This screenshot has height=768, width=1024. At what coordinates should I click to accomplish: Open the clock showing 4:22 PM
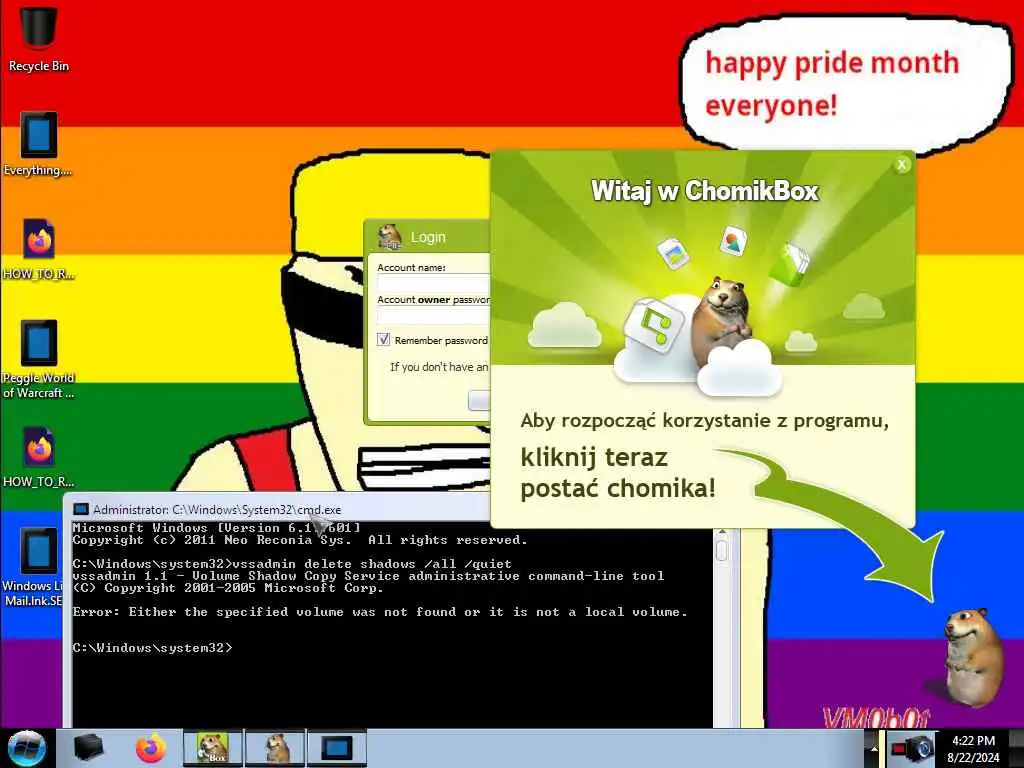click(974, 748)
